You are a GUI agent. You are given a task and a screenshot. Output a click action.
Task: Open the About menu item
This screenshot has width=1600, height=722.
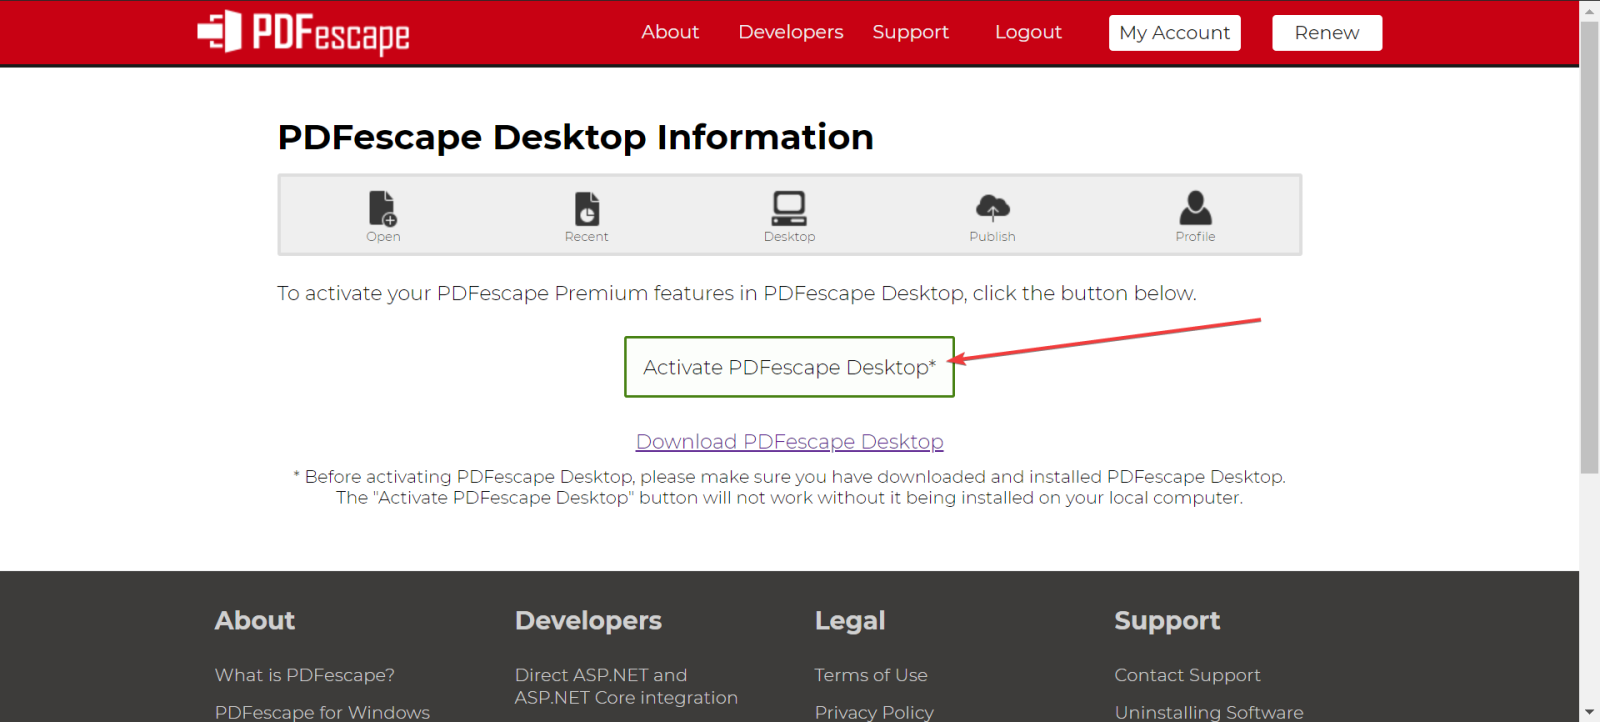670,32
